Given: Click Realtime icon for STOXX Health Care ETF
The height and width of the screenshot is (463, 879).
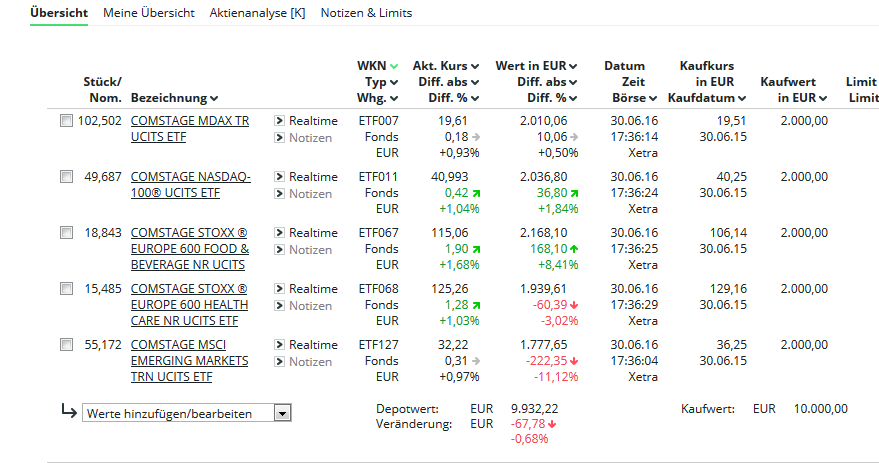Looking at the screenshot, I should pyautogui.click(x=280, y=289).
